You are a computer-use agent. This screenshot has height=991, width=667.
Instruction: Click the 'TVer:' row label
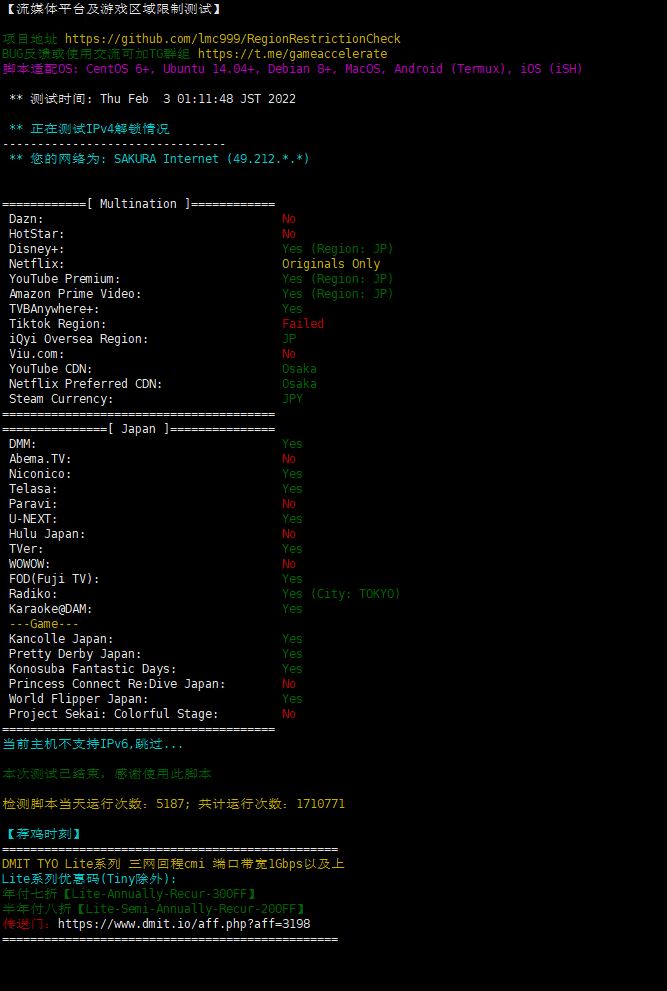point(26,549)
